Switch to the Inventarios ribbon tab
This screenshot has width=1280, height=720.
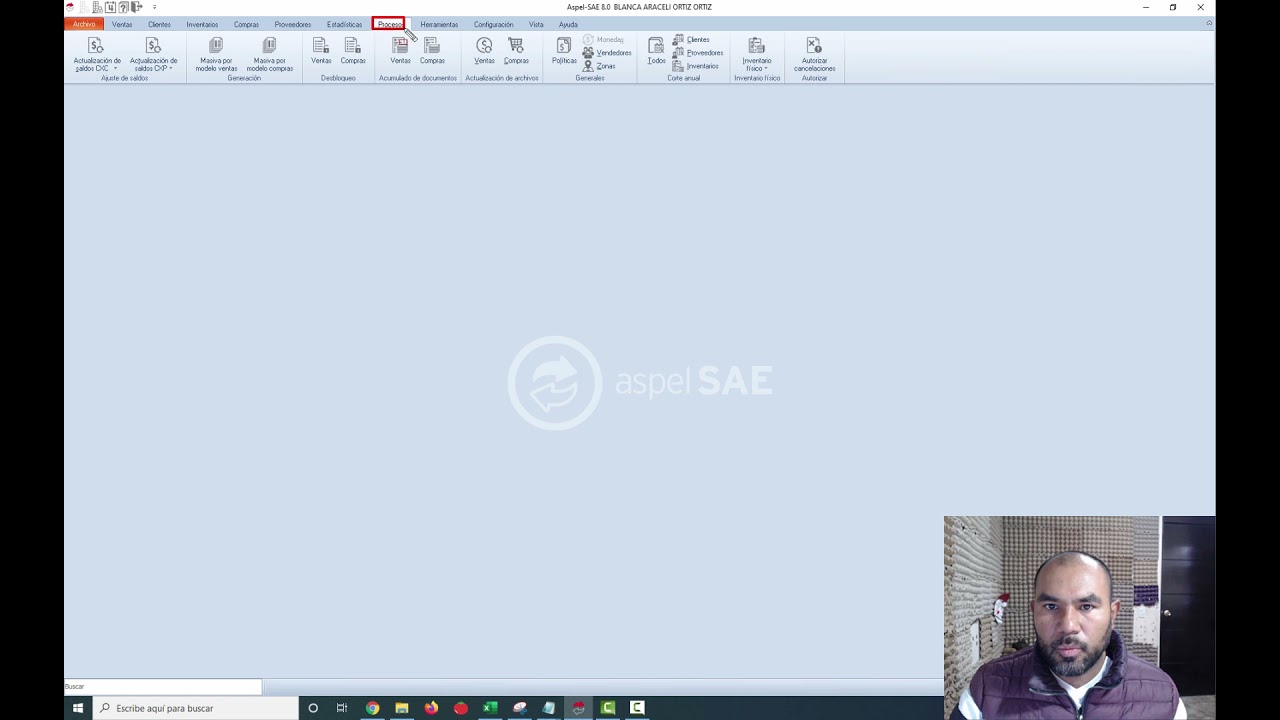coord(202,24)
